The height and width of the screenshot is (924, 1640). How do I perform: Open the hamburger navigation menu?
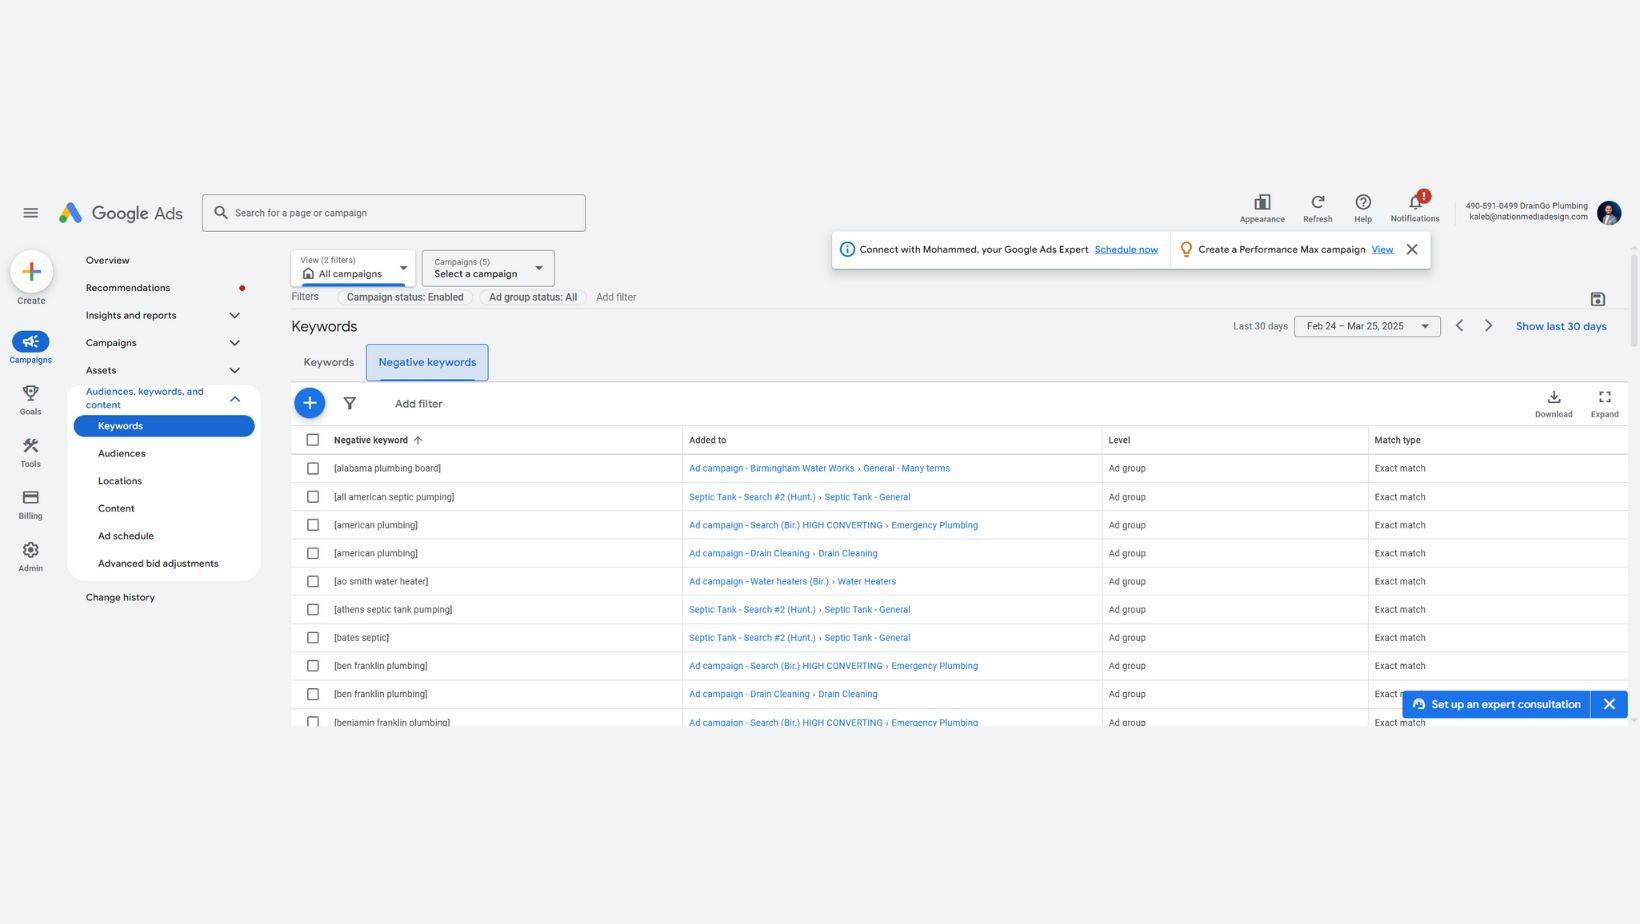coord(30,212)
